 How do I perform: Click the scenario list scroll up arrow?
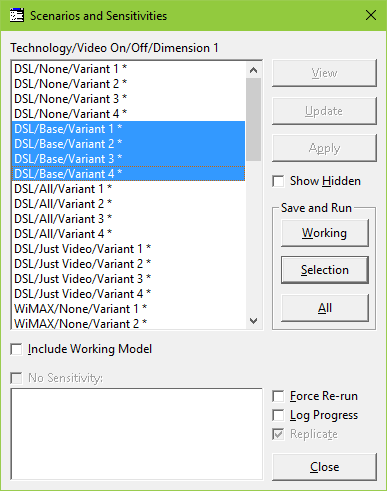coord(253,70)
